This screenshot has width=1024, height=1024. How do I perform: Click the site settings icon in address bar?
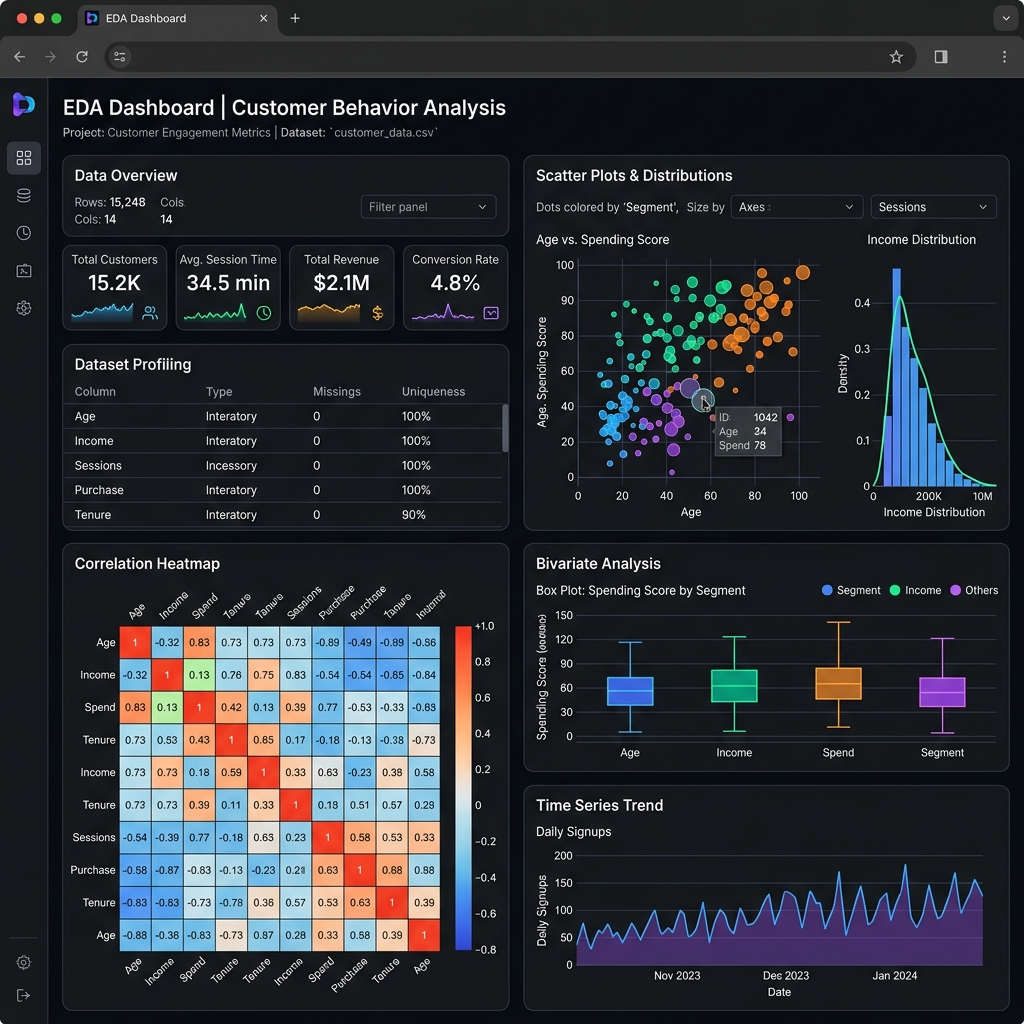pyautogui.click(x=120, y=57)
